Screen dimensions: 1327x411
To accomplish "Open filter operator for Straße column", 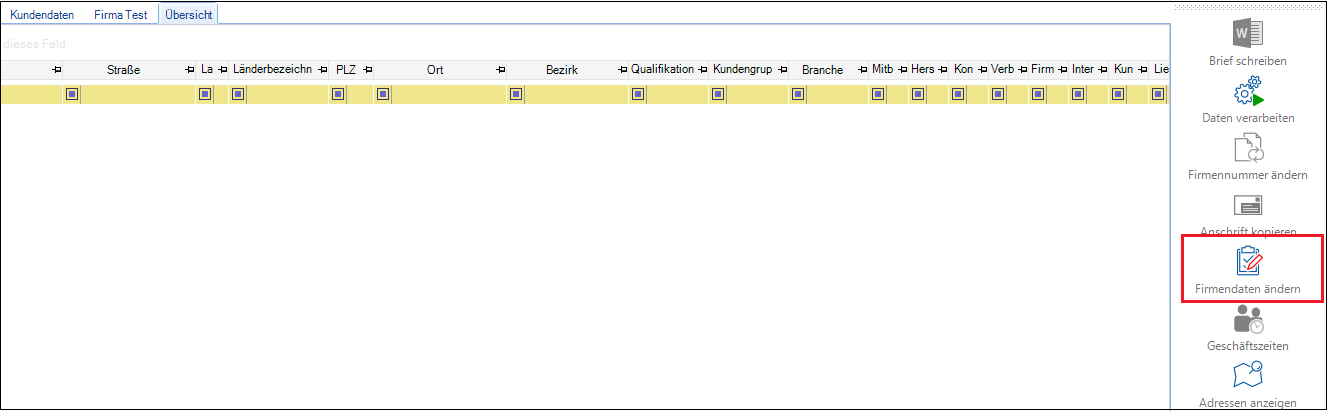I will pyautogui.click(x=72, y=95).
